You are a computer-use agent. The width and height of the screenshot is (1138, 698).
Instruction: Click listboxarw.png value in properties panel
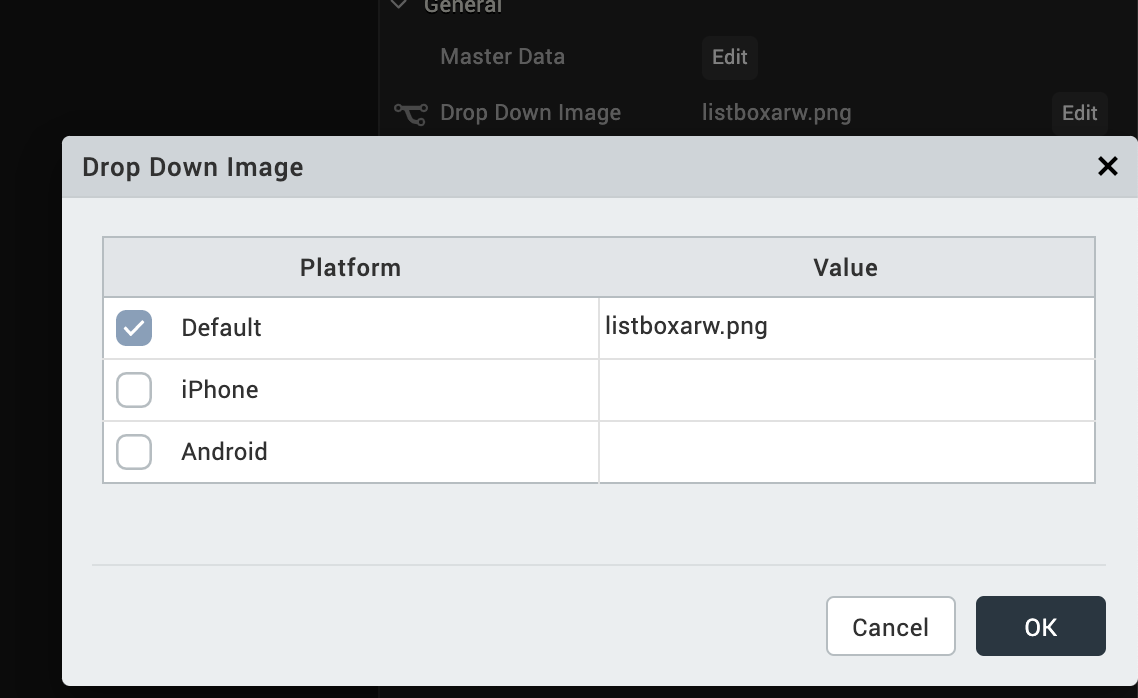(776, 113)
